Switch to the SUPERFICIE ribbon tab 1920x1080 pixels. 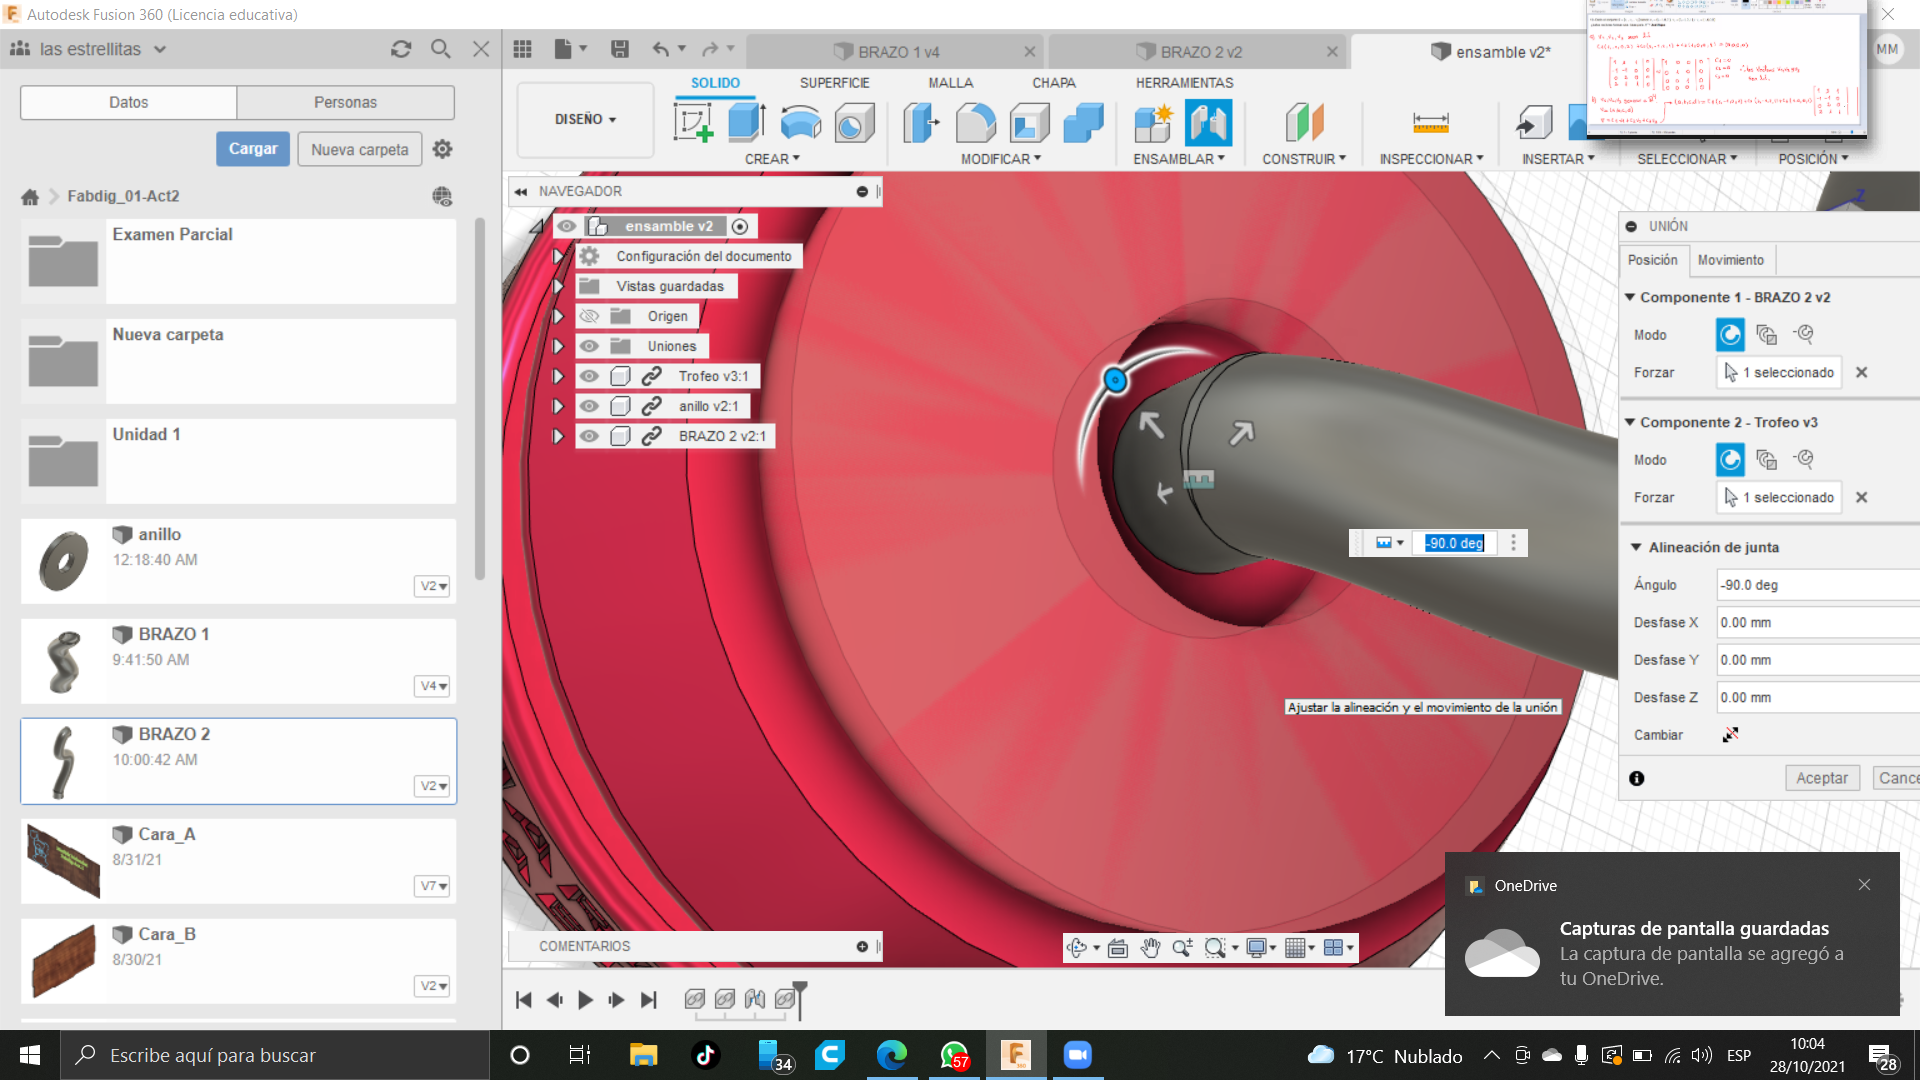pyautogui.click(x=834, y=83)
